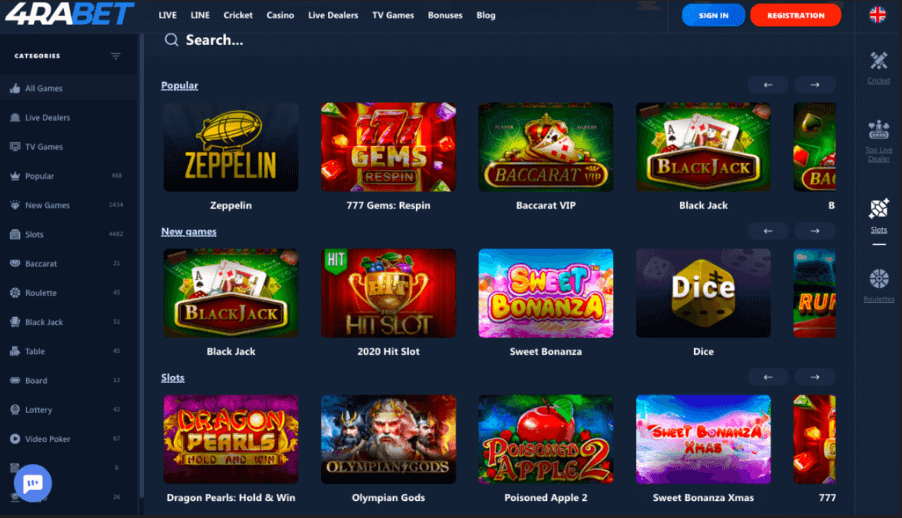Advance the Slots row right arrow

point(815,377)
